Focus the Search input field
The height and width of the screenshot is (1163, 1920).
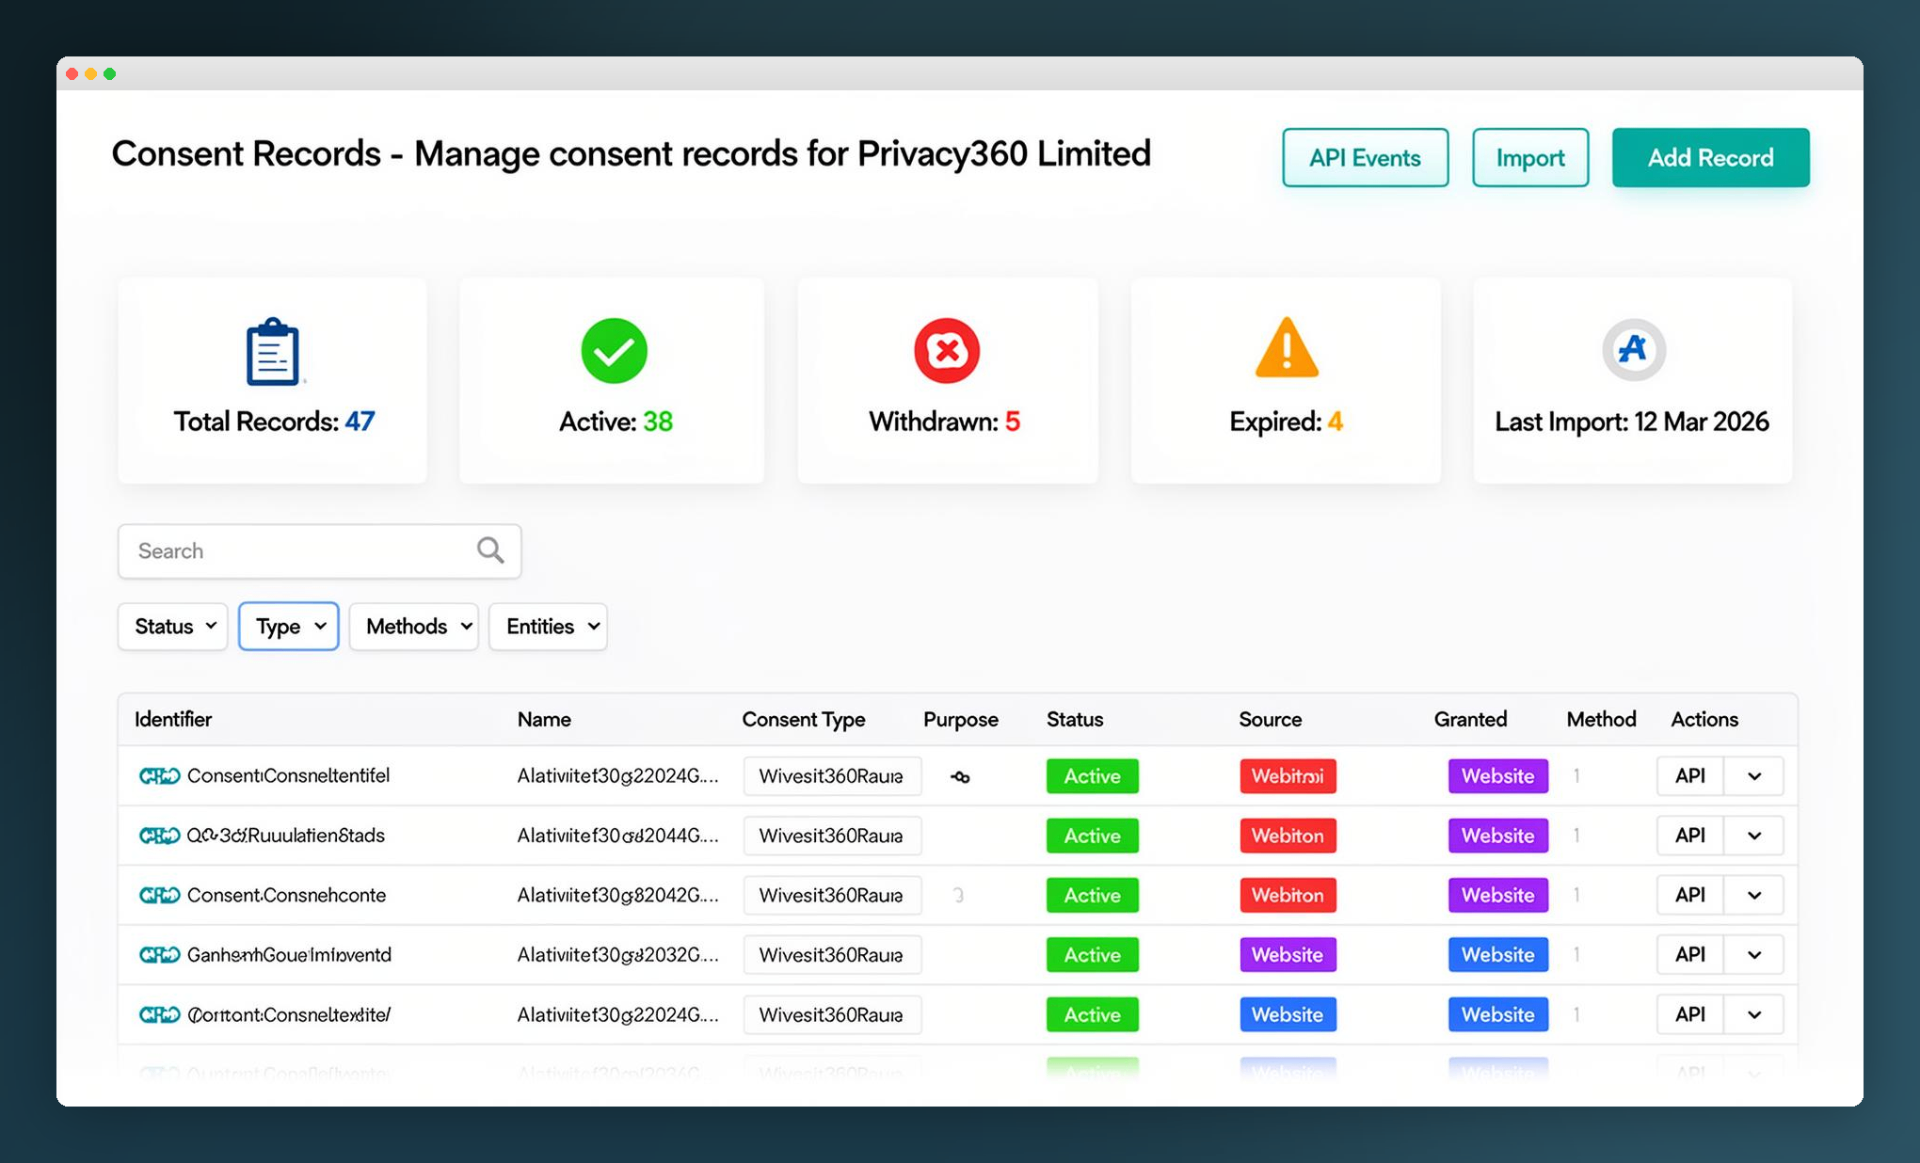point(319,551)
